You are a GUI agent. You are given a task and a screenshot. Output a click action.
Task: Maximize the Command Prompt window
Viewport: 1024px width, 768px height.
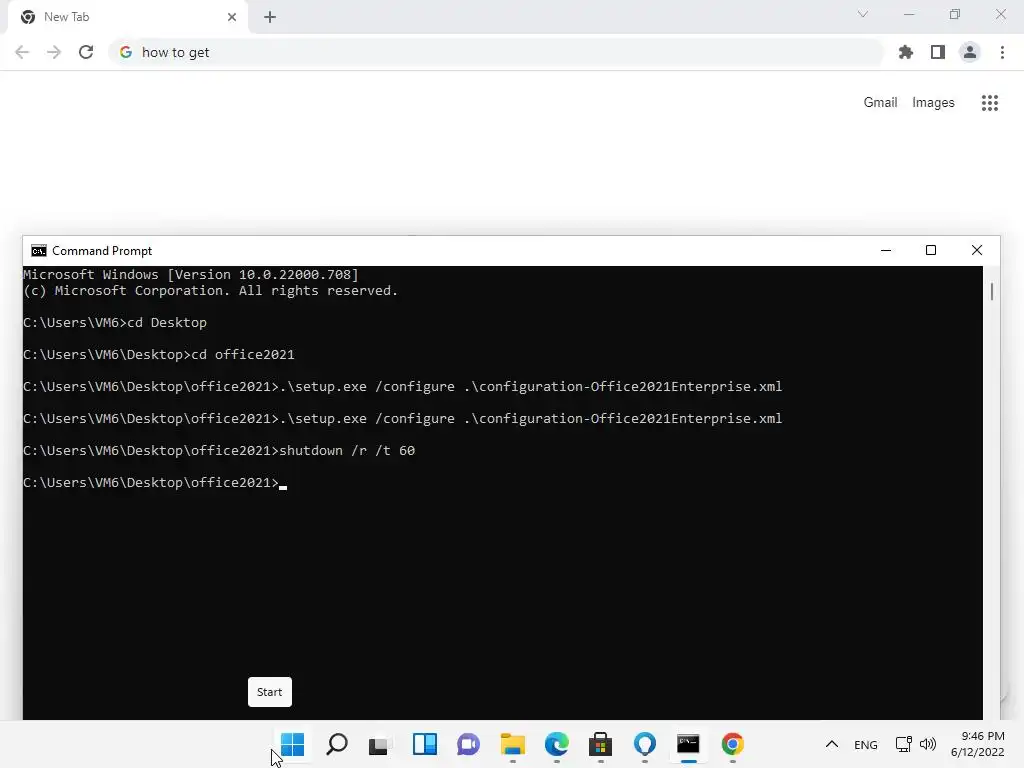tap(931, 250)
